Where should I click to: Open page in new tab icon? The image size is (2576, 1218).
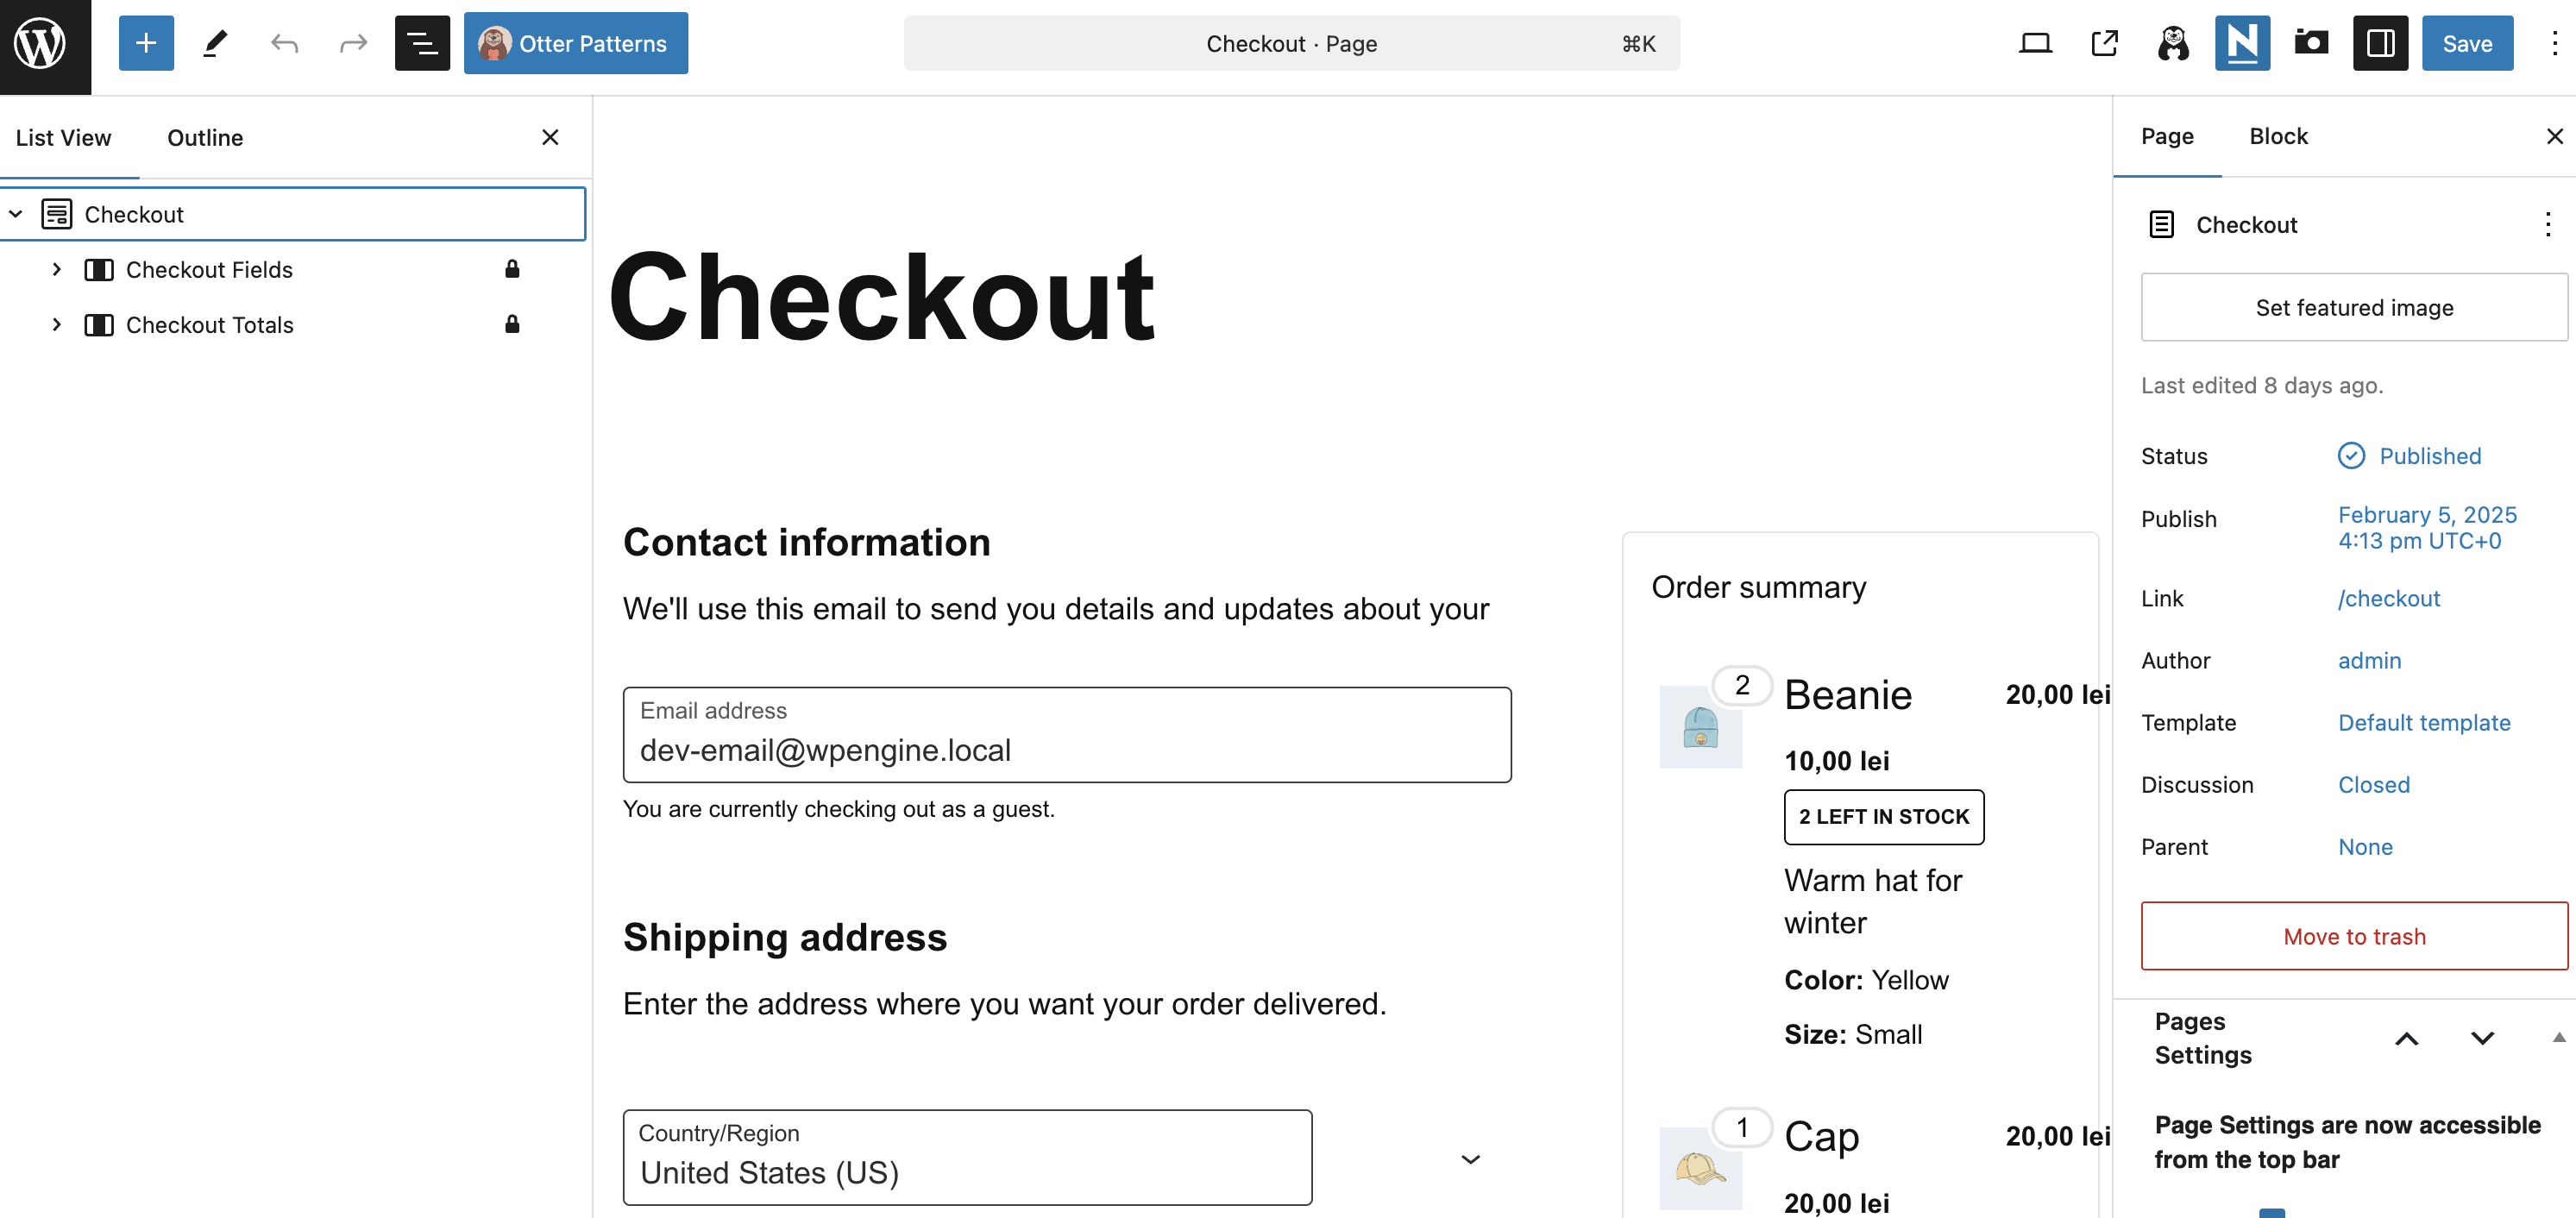(2104, 44)
